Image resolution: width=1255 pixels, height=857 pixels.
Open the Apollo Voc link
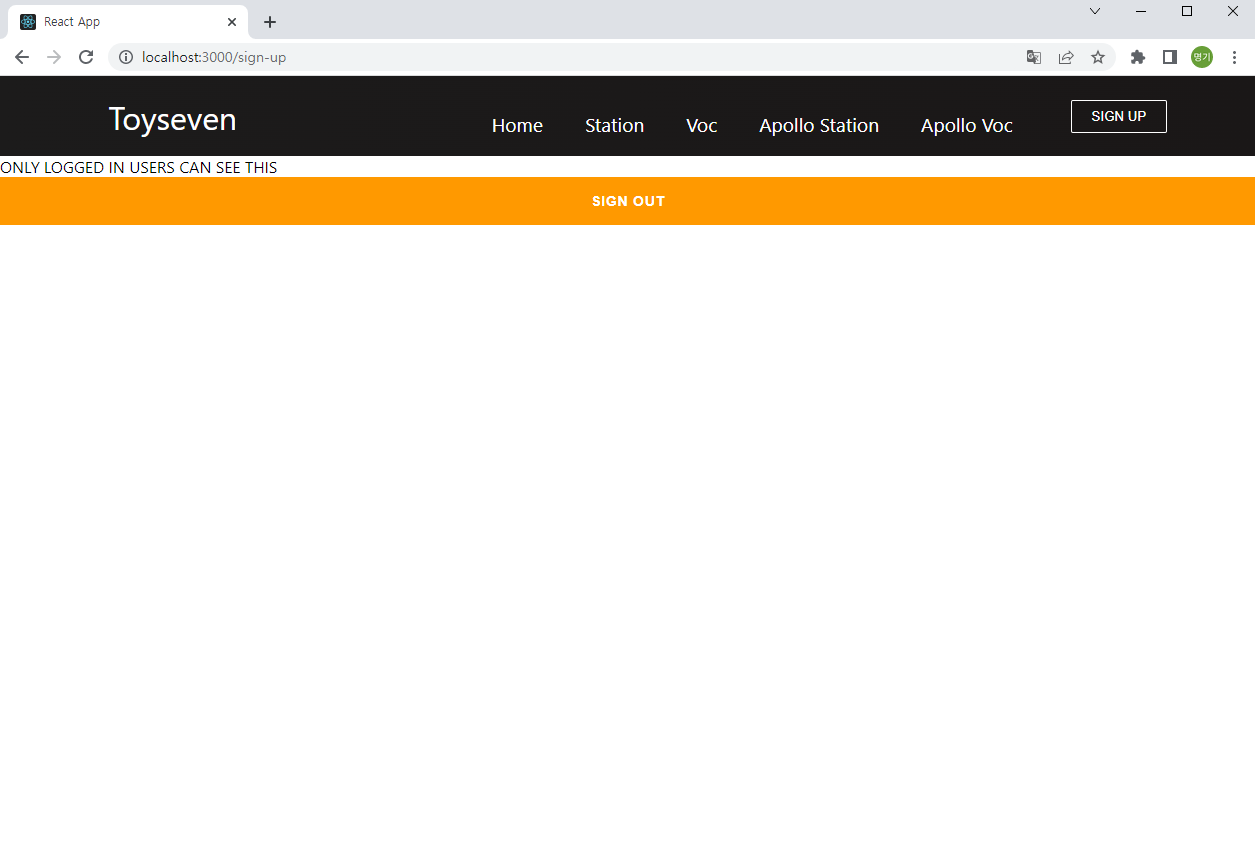[x=966, y=125]
